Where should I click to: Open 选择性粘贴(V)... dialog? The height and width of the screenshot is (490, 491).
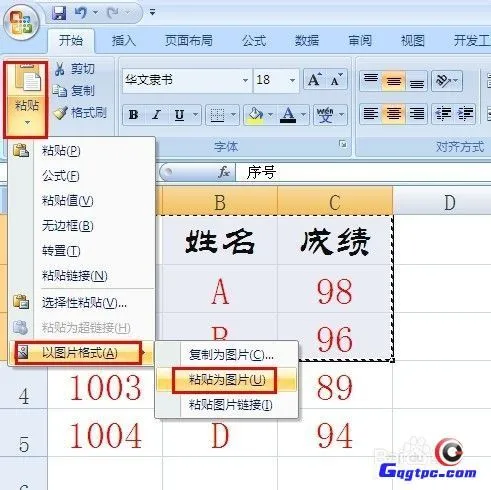(x=82, y=302)
